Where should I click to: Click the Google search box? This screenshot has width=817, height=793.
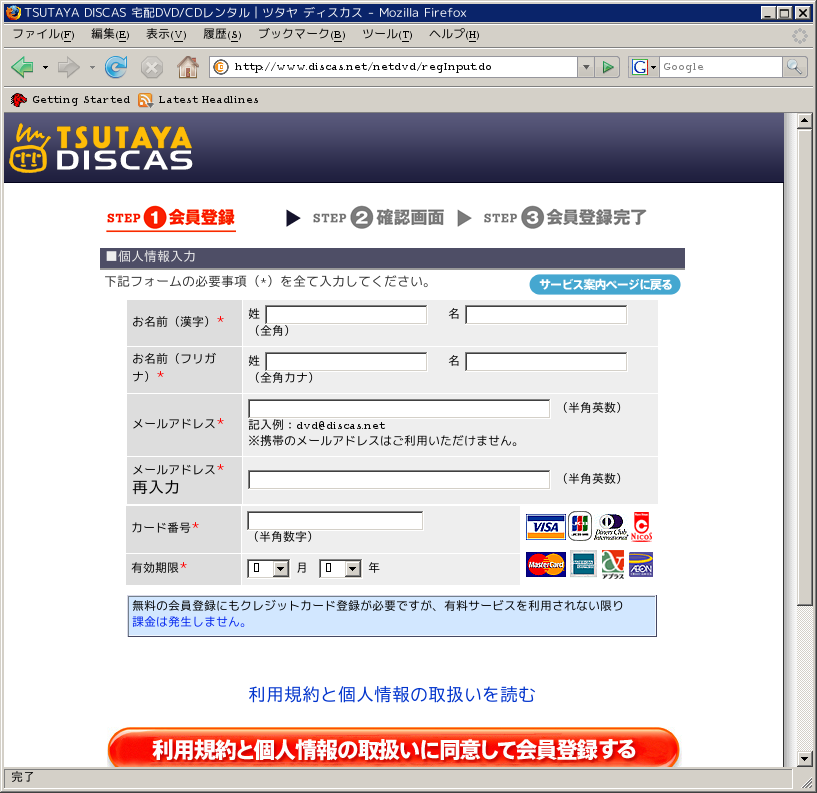[x=720, y=67]
